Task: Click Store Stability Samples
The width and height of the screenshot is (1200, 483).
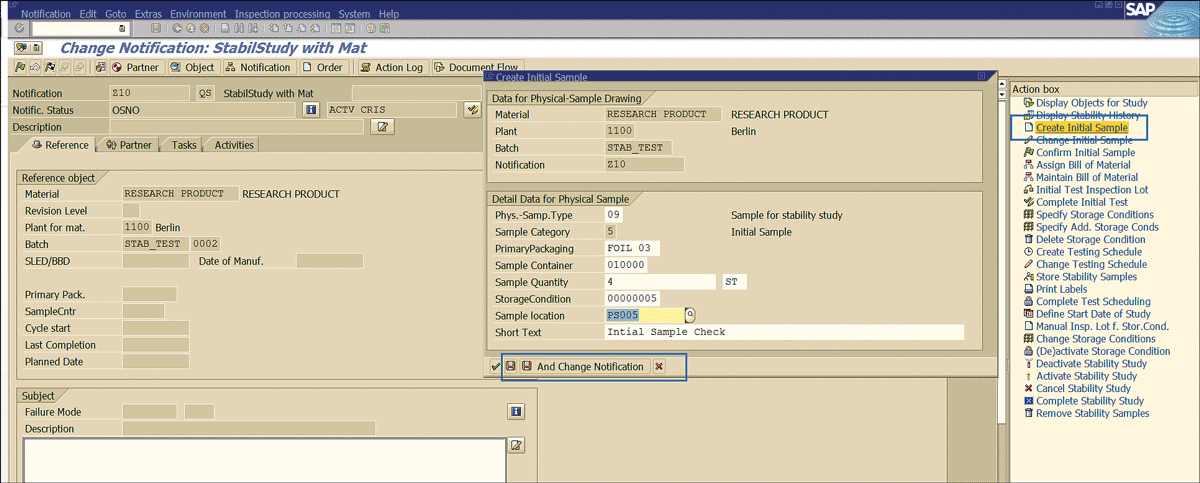Action: (x=1086, y=277)
